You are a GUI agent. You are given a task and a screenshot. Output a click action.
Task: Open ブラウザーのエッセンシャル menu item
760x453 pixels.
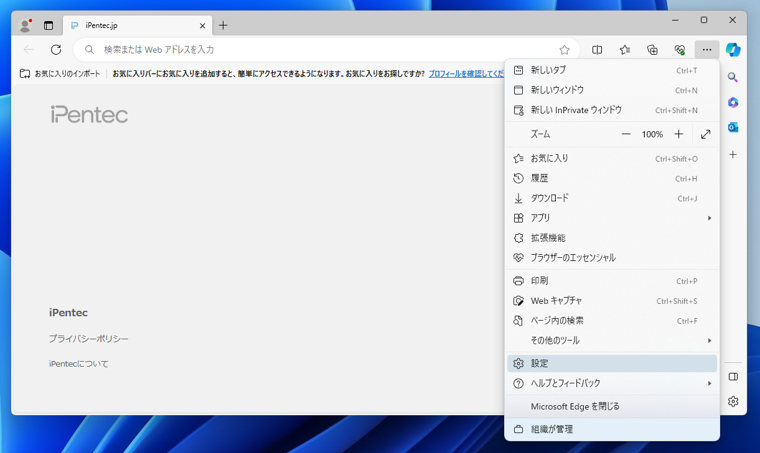pos(612,258)
